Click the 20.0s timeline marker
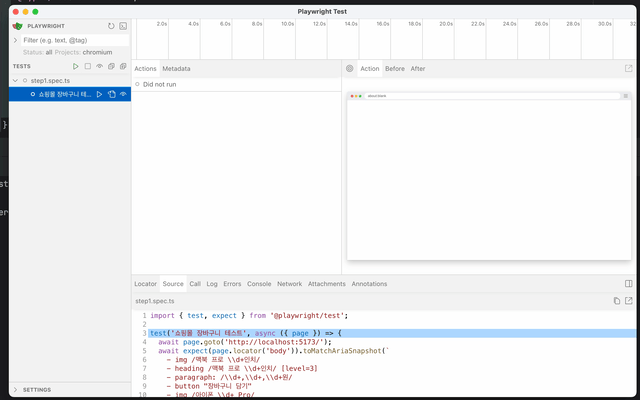Viewport: 640px width, 400px height. click(446, 24)
